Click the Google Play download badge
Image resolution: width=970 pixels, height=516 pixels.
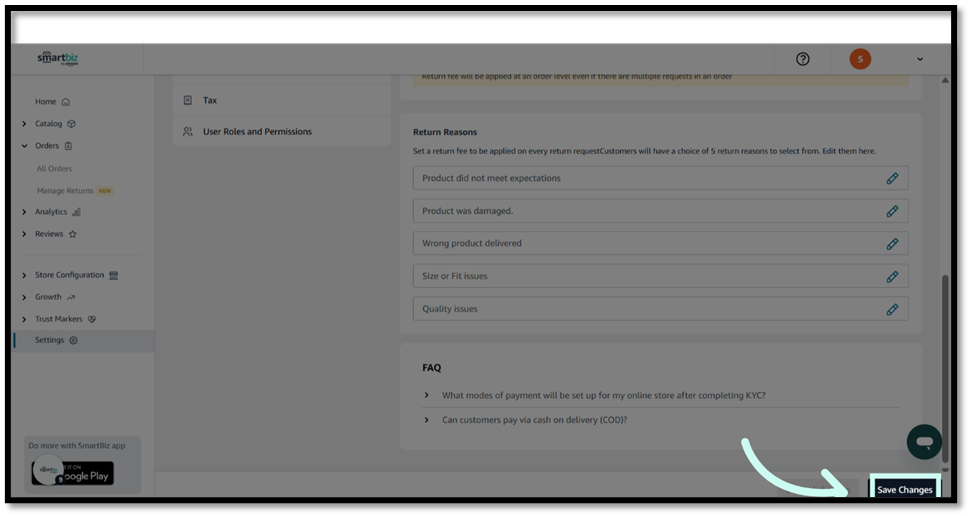point(72,473)
